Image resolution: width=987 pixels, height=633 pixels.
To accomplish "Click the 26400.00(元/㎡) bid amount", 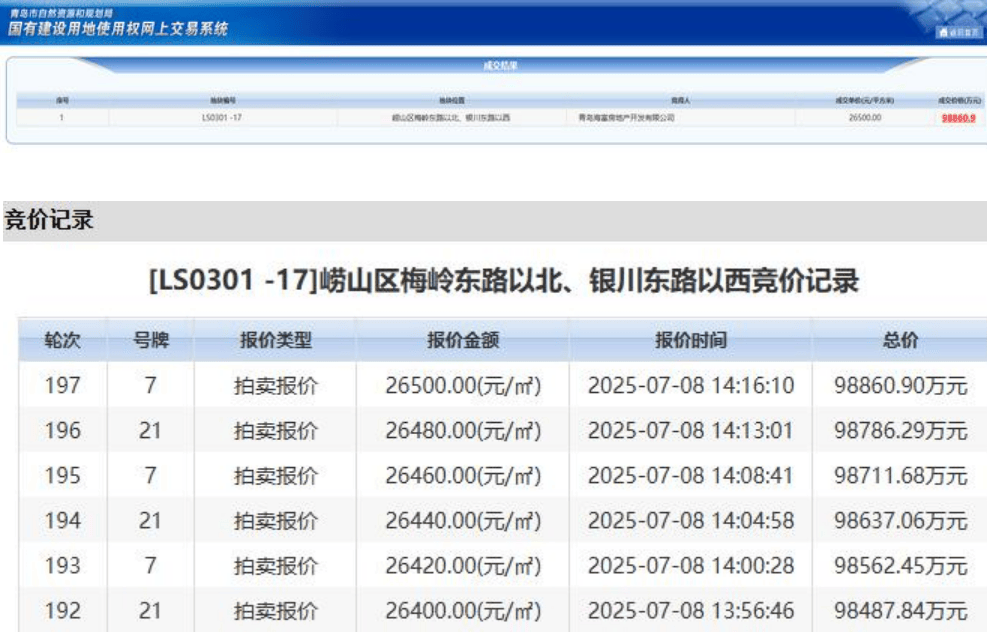I will click(x=463, y=612).
